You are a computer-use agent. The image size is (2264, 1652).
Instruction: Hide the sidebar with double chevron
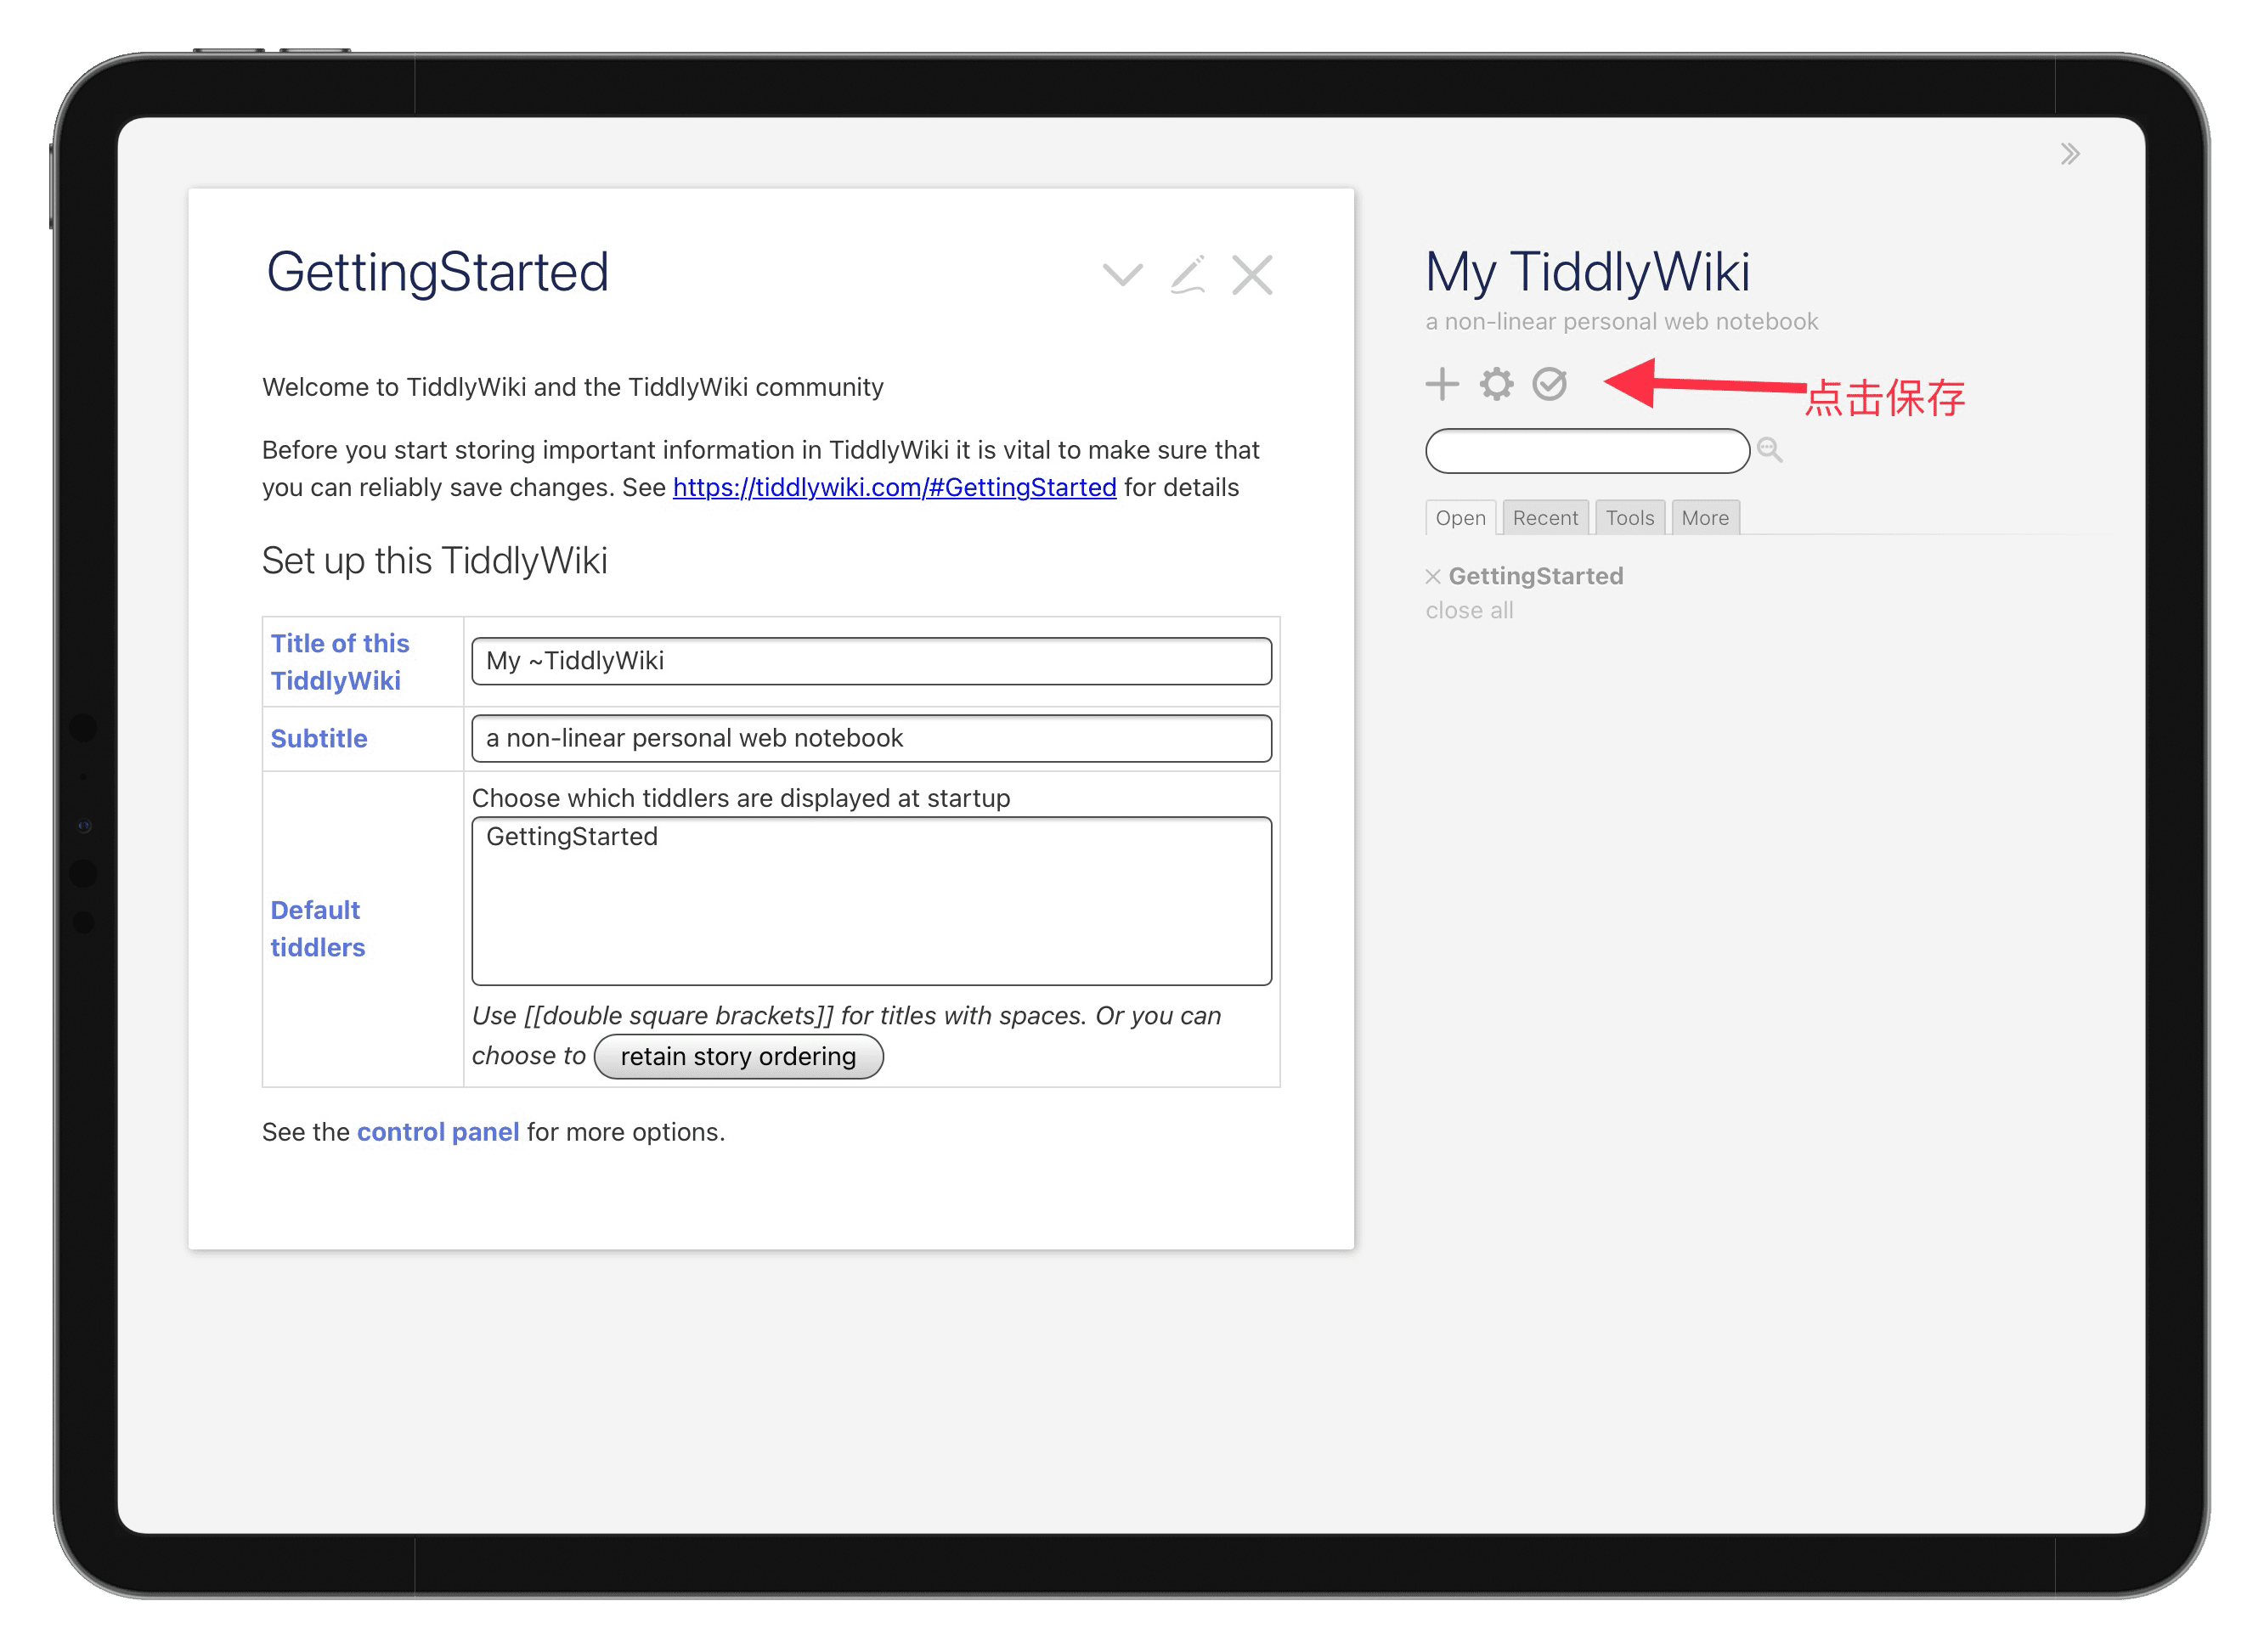(x=2069, y=154)
